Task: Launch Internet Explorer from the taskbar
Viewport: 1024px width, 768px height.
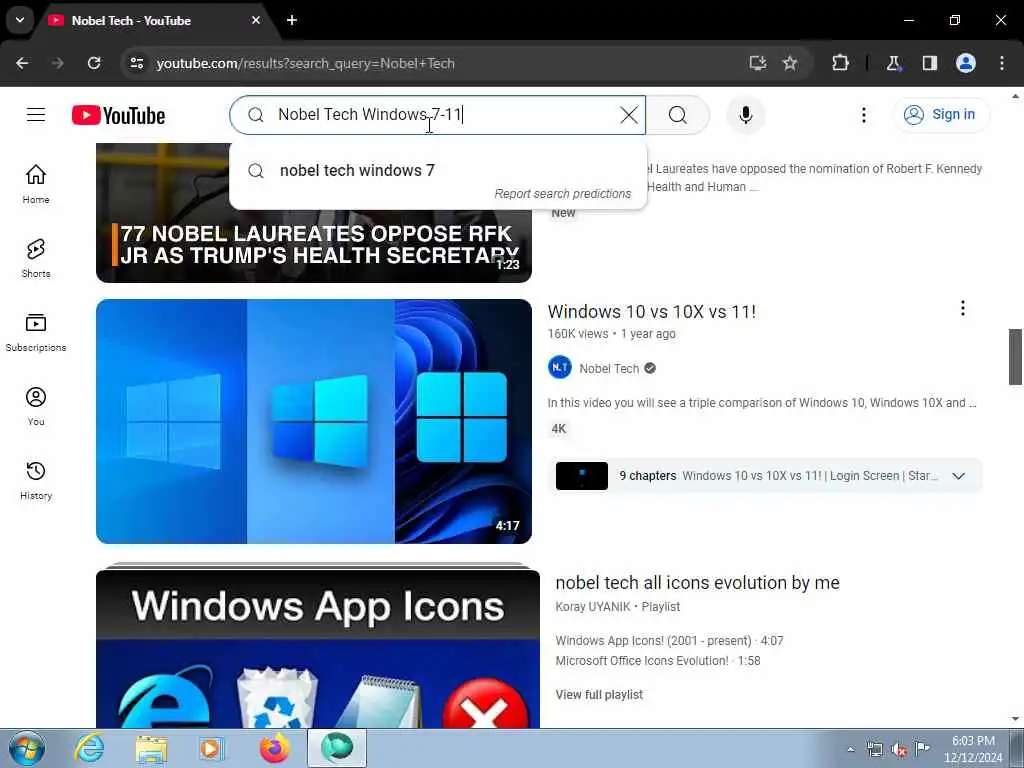Action: [x=89, y=748]
